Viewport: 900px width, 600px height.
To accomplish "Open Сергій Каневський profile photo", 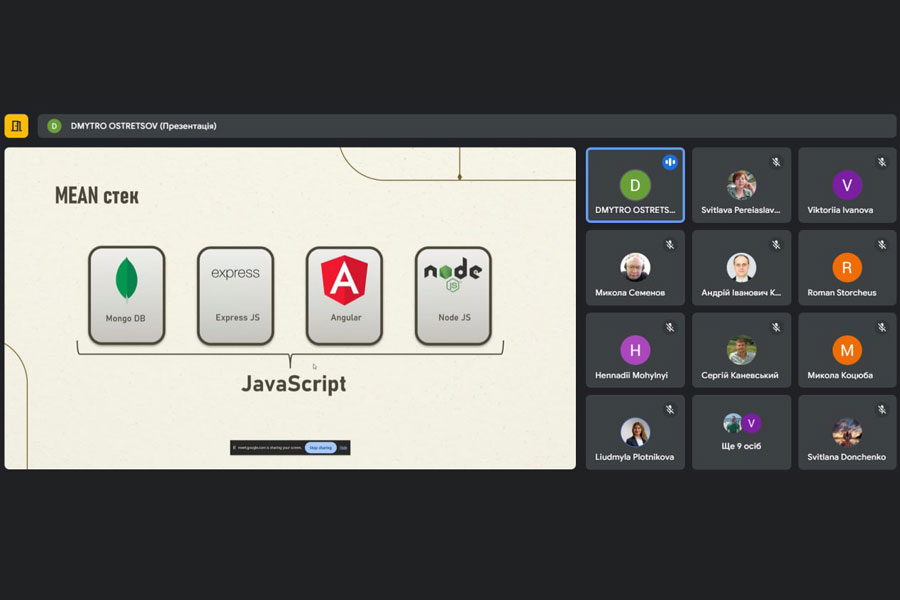I will pyautogui.click(x=741, y=350).
